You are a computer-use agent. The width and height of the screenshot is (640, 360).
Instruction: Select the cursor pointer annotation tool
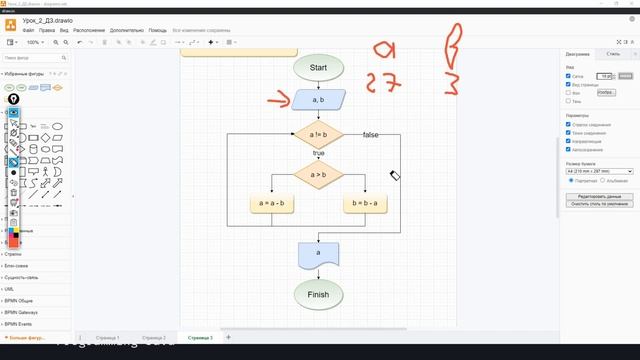[x=13, y=122]
